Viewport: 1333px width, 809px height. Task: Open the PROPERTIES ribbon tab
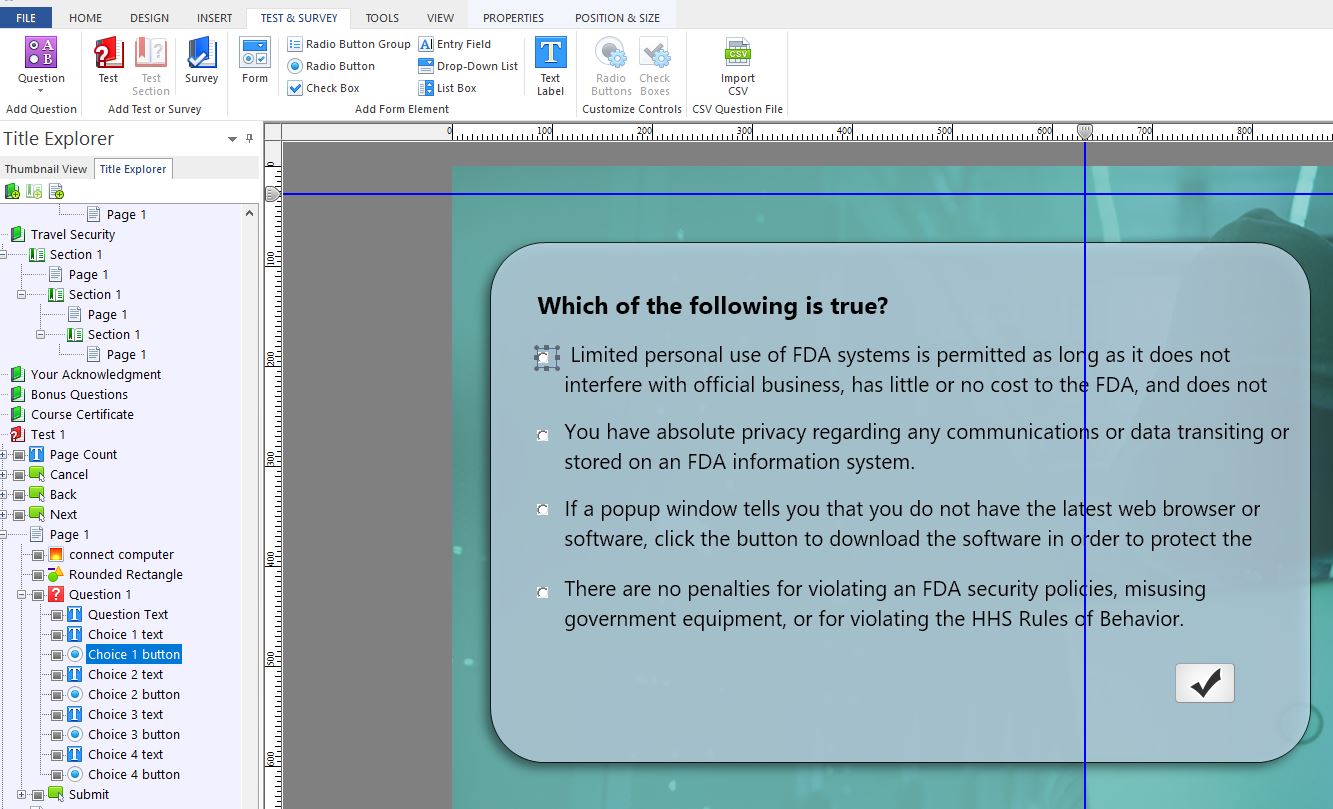pyautogui.click(x=513, y=18)
